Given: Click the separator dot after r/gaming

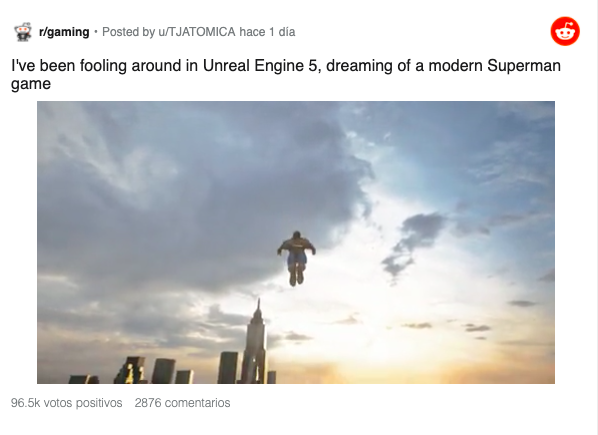Looking at the screenshot, I should click(x=96, y=31).
